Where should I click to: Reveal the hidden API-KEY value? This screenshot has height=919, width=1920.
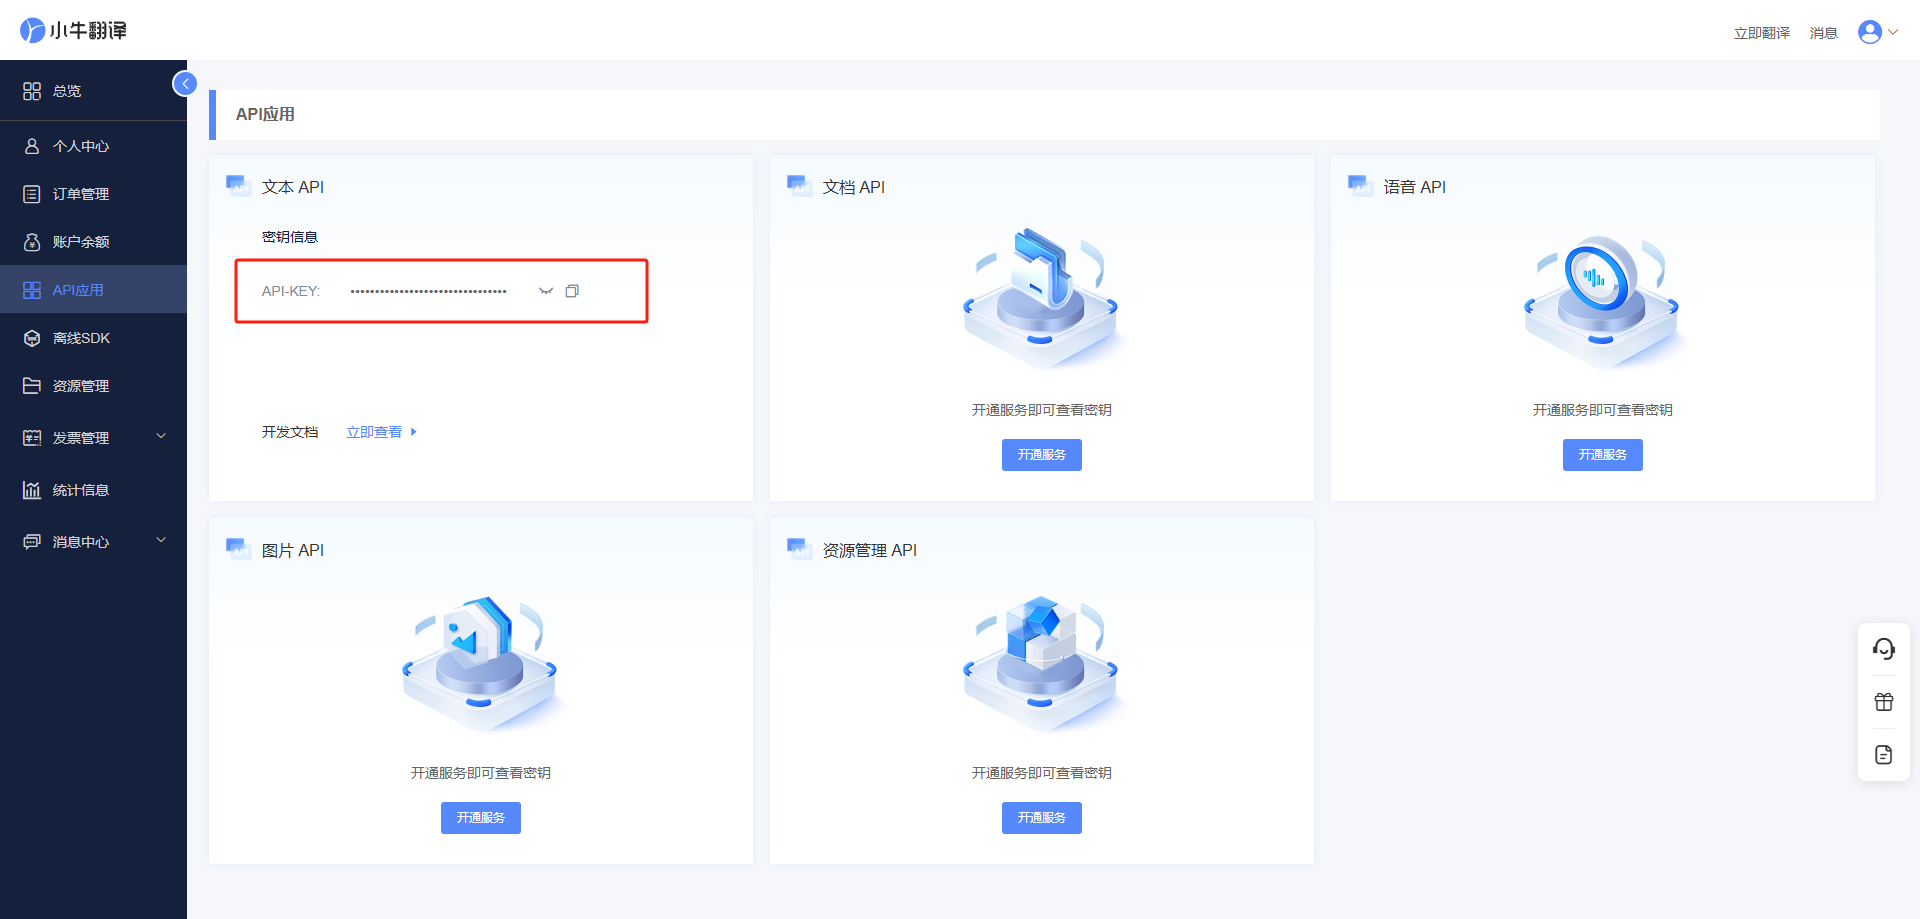coord(545,290)
